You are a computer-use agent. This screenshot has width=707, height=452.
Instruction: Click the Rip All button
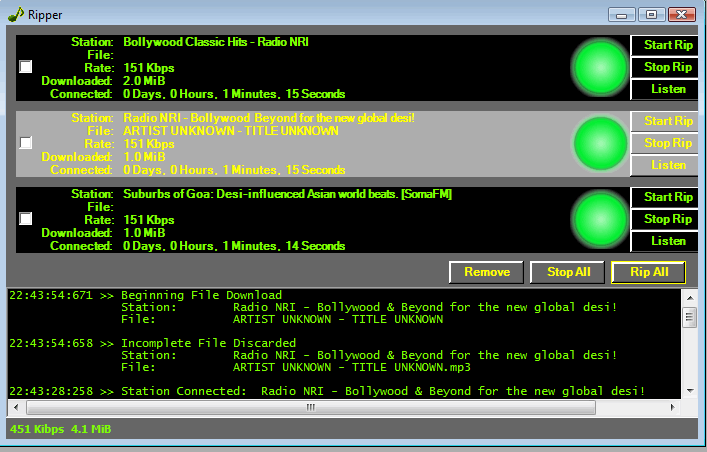tap(648, 272)
